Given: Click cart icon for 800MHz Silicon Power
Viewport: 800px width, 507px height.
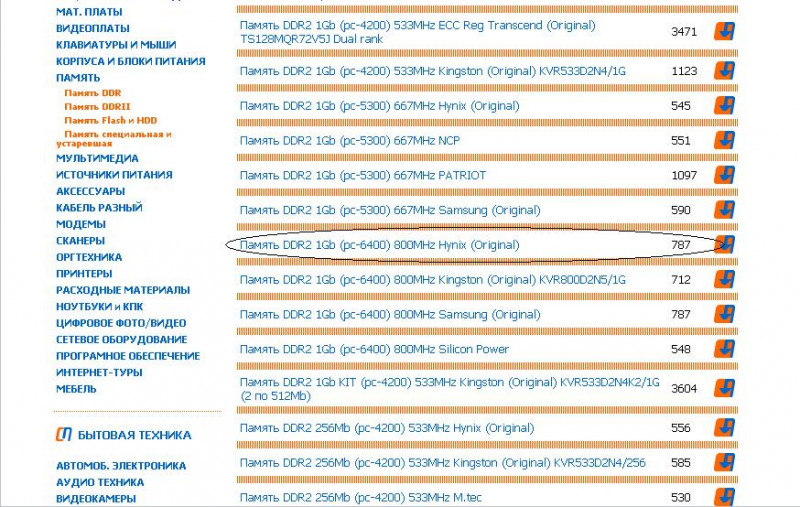Looking at the screenshot, I should pos(724,350).
